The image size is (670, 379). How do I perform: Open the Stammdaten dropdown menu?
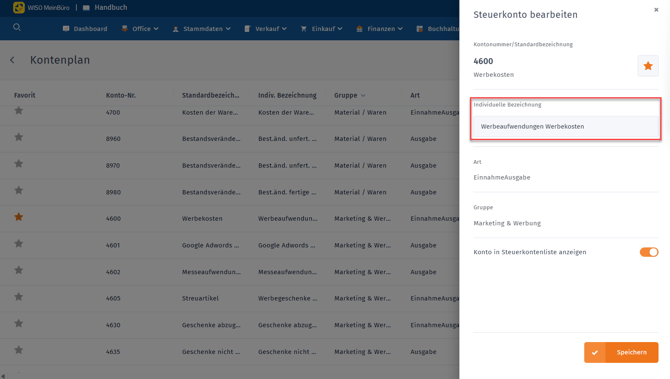click(202, 29)
